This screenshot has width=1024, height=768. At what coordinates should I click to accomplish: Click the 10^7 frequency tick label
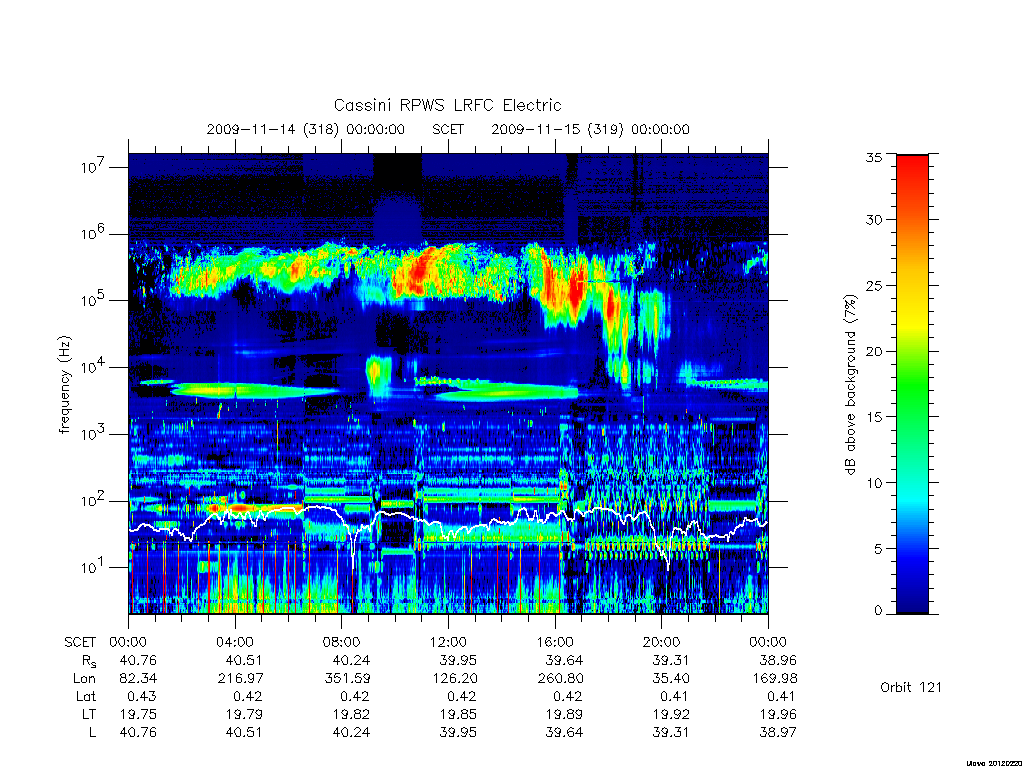(x=95, y=167)
